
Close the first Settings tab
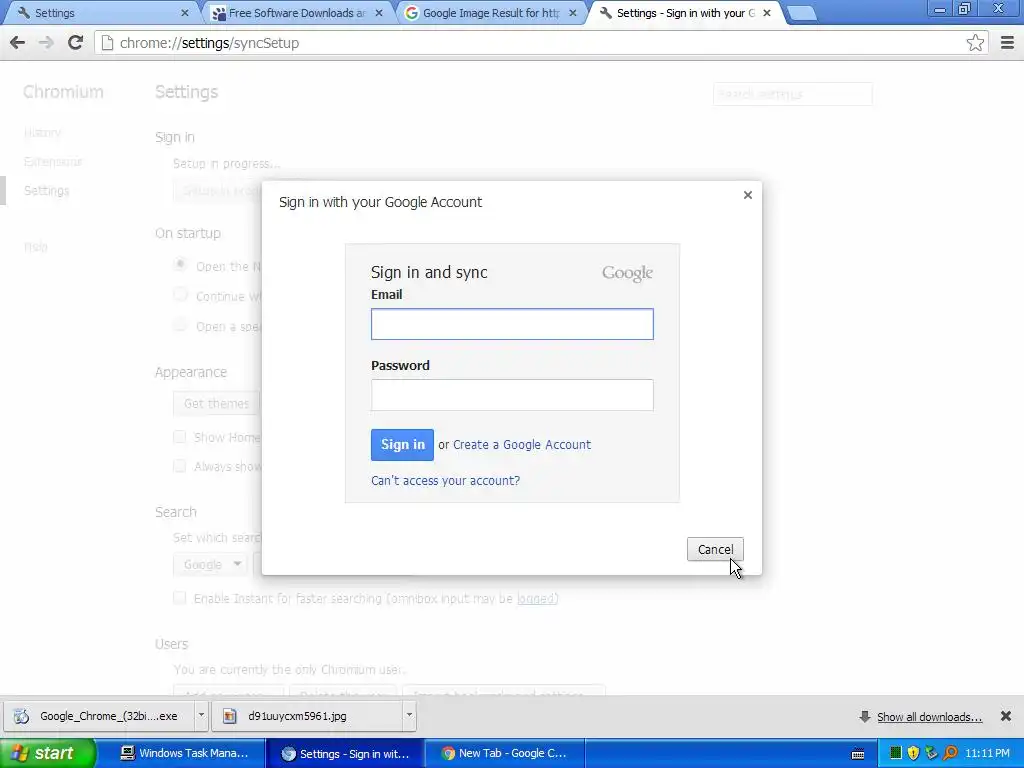pos(185,12)
